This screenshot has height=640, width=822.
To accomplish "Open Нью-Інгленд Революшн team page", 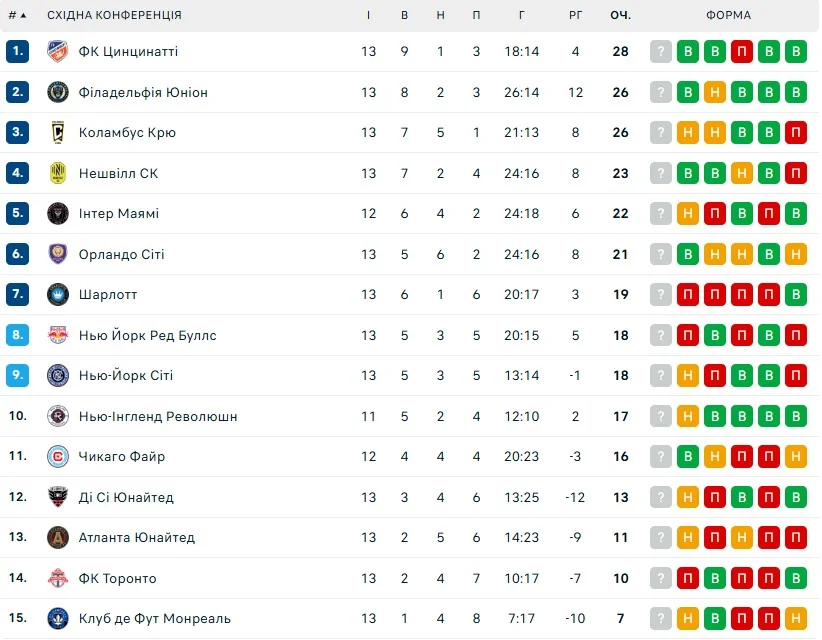I will pyautogui.click(x=158, y=416).
